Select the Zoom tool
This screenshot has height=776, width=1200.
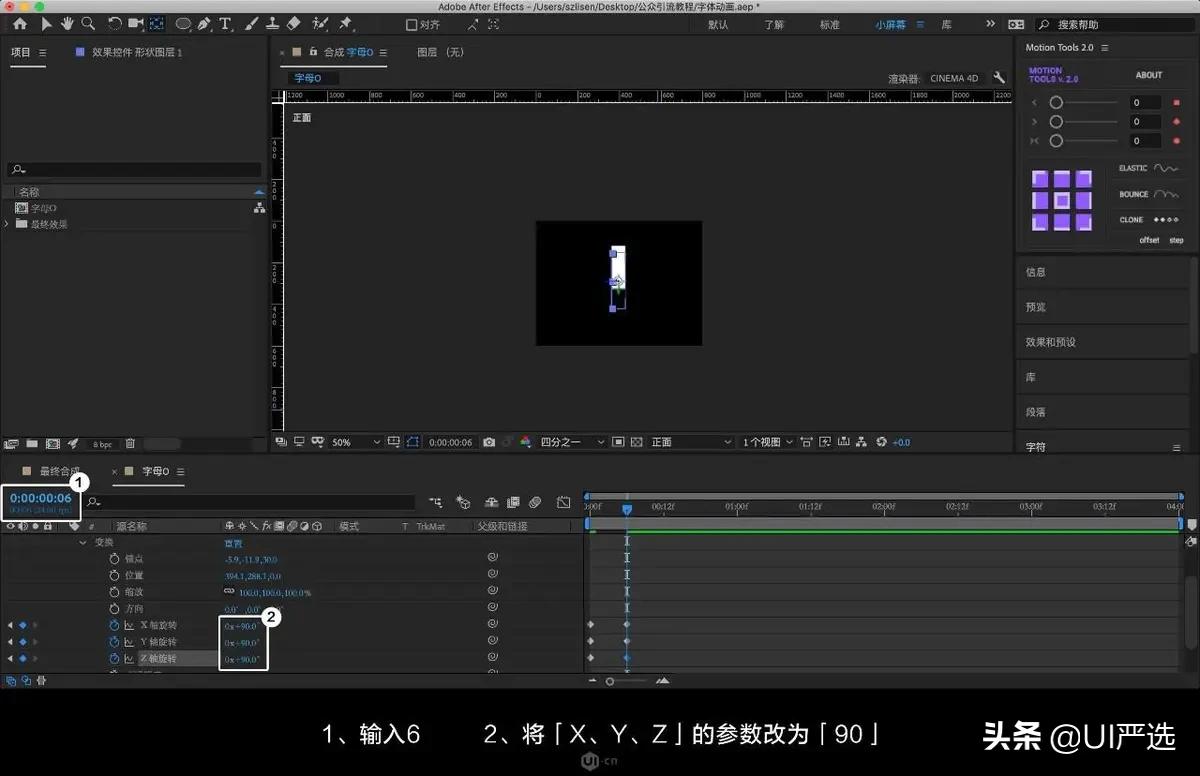(x=88, y=24)
